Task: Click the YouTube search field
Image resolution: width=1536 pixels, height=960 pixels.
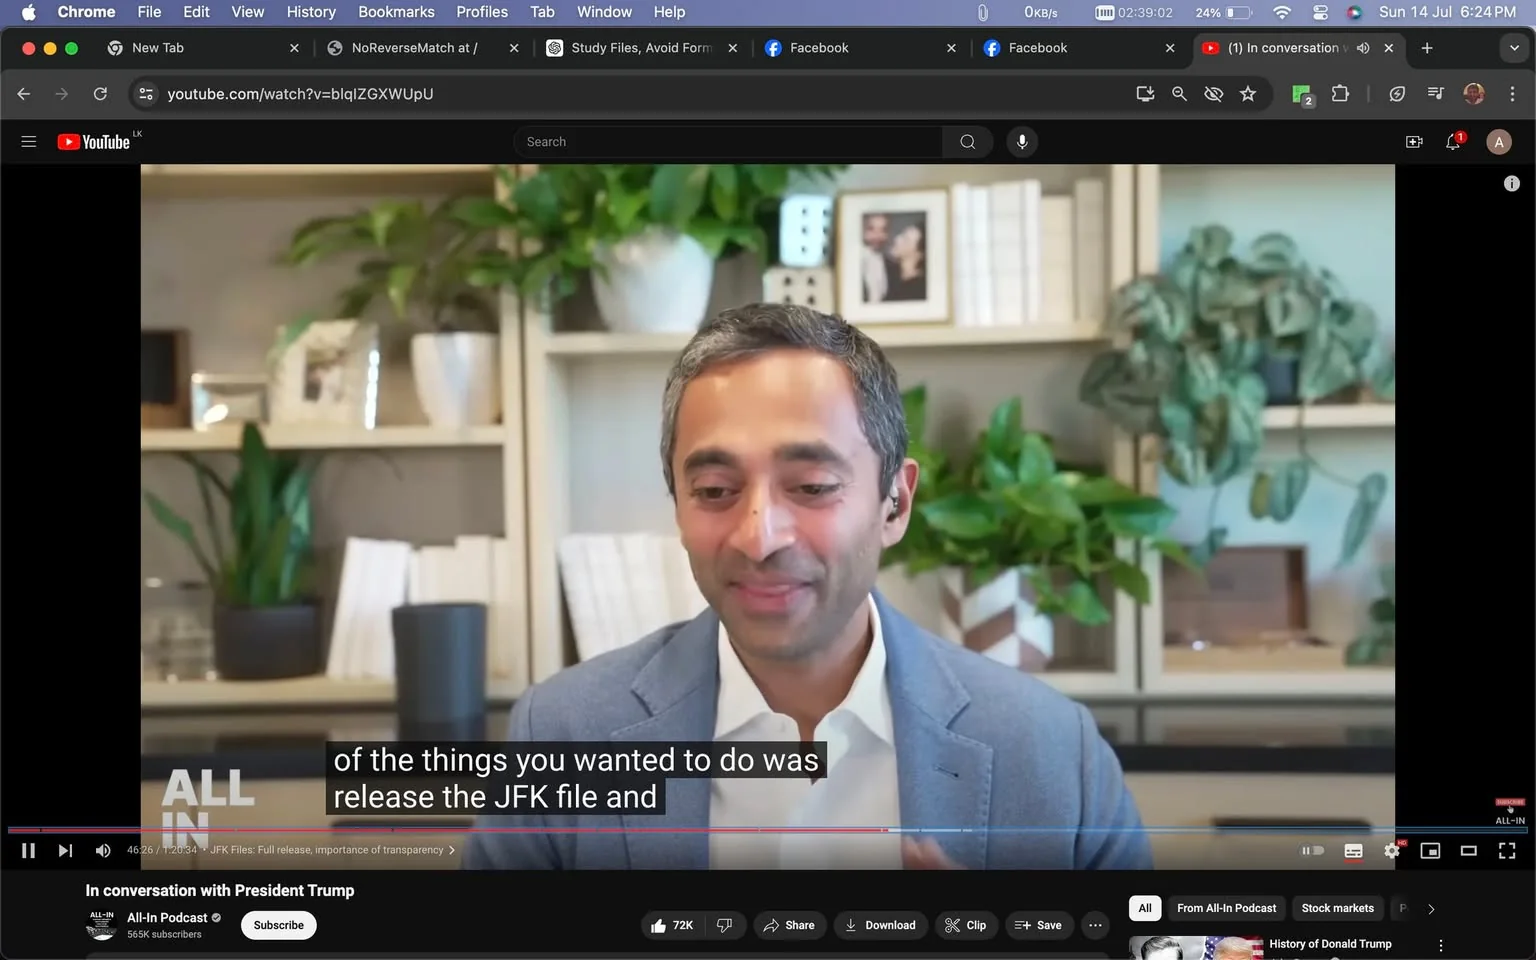Action: click(728, 142)
